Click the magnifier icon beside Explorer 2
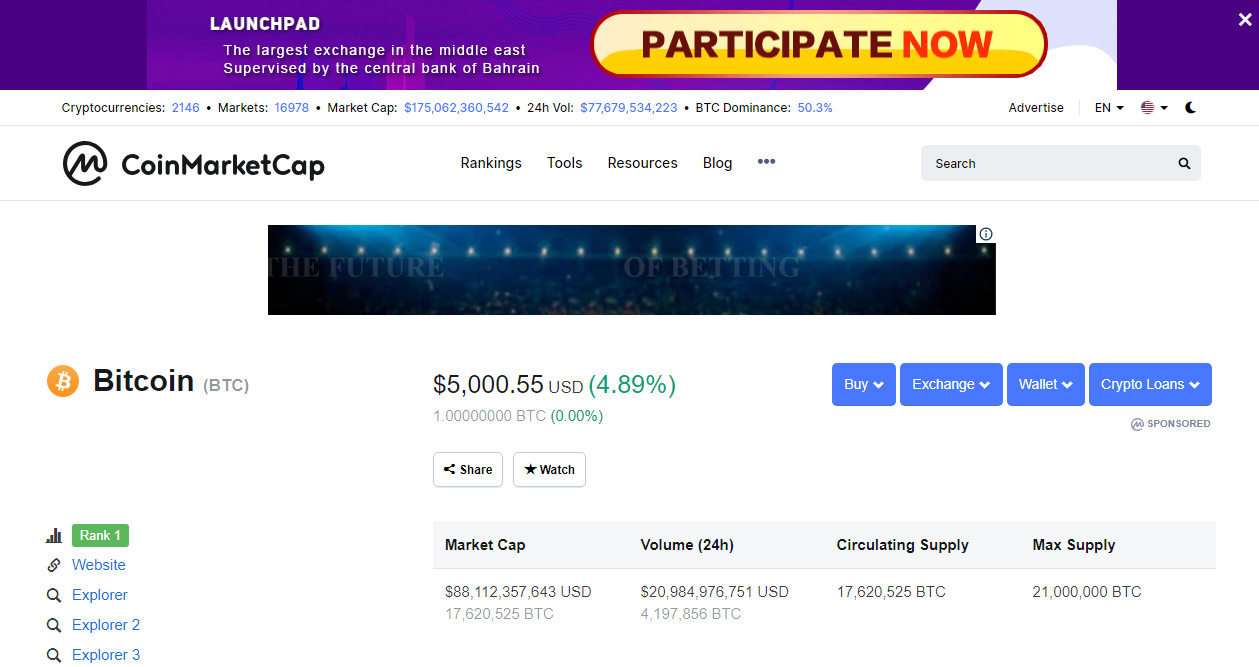This screenshot has width=1259, height=667. (x=54, y=625)
